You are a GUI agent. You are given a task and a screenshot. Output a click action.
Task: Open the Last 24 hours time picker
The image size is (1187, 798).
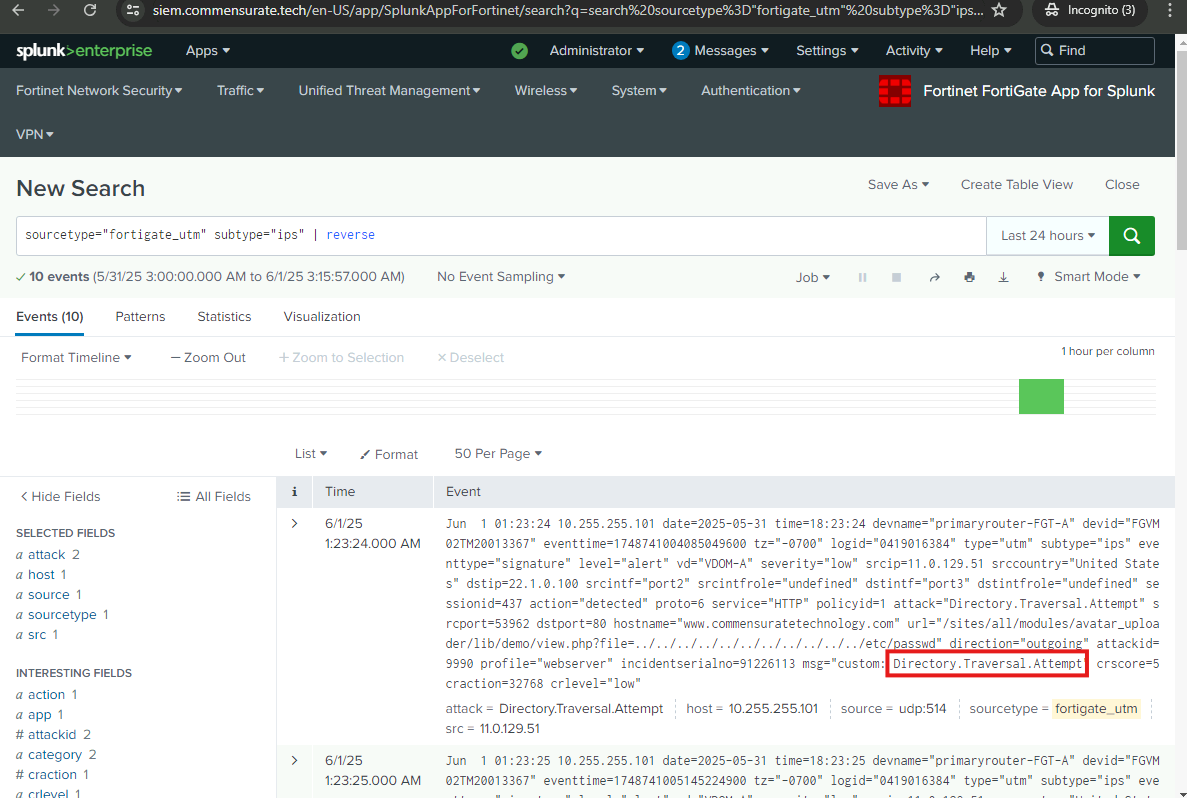click(x=1047, y=236)
